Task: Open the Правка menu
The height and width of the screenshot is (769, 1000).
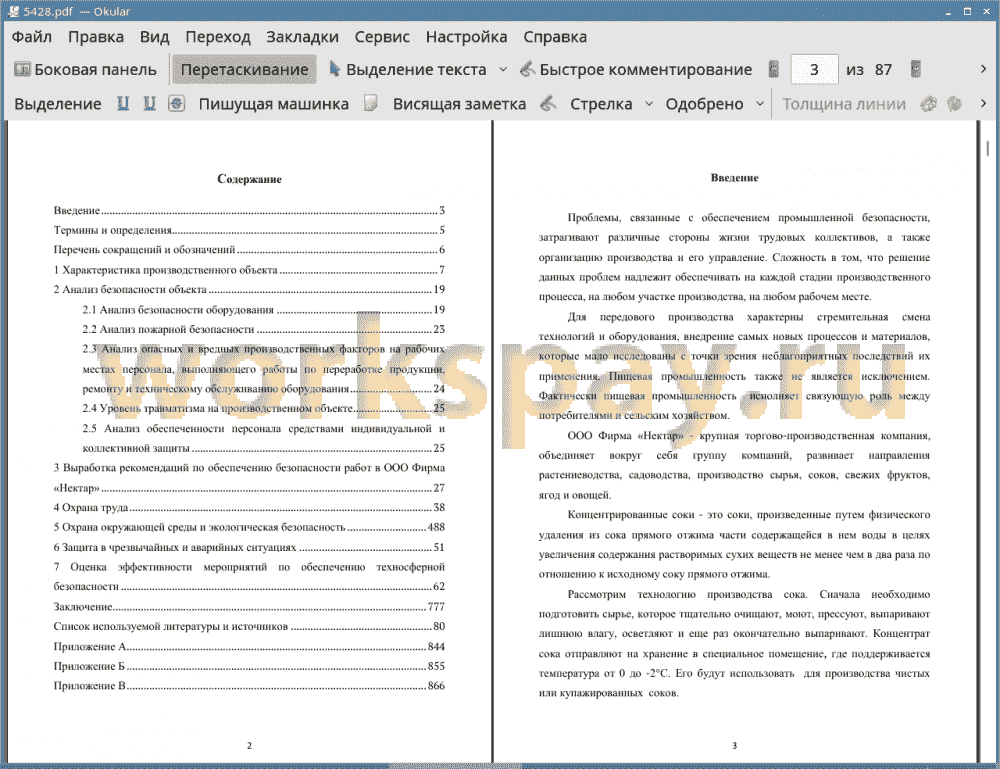Action: (x=96, y=37)
